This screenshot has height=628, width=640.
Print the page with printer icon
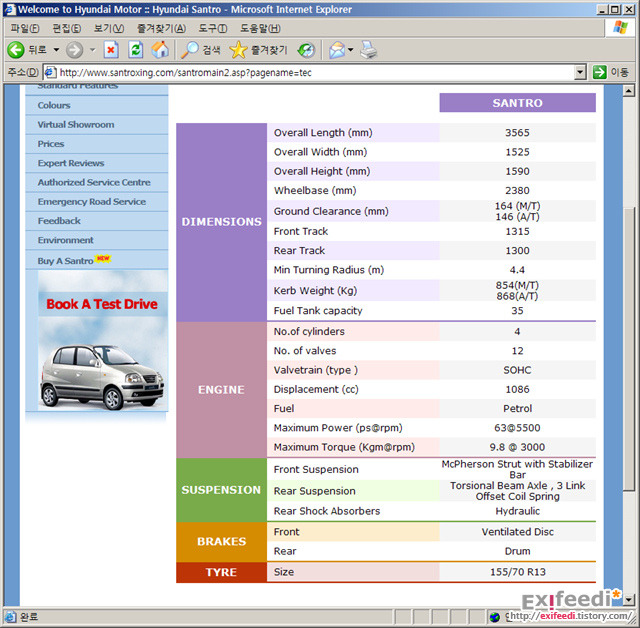(x=369, y=50)
